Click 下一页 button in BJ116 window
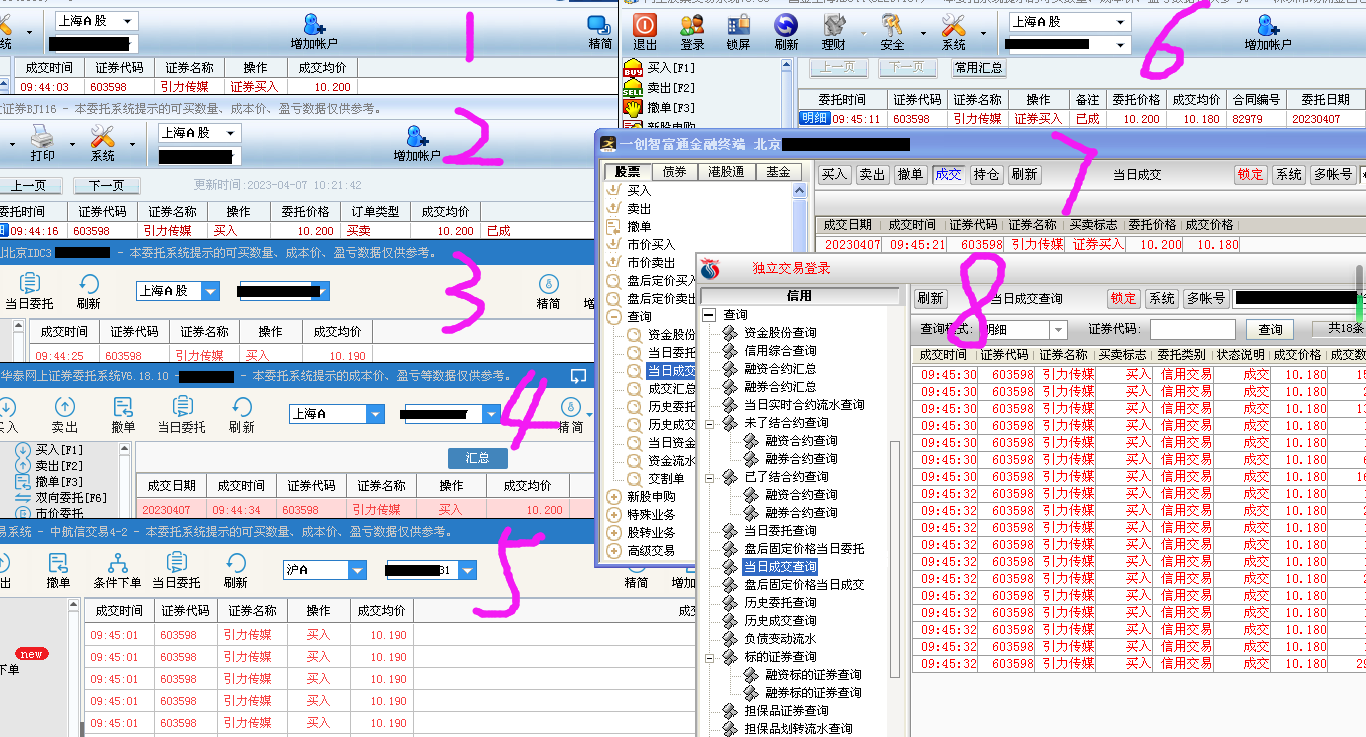This screenshot has height=737, width=1366. click(x=106, y=186)
